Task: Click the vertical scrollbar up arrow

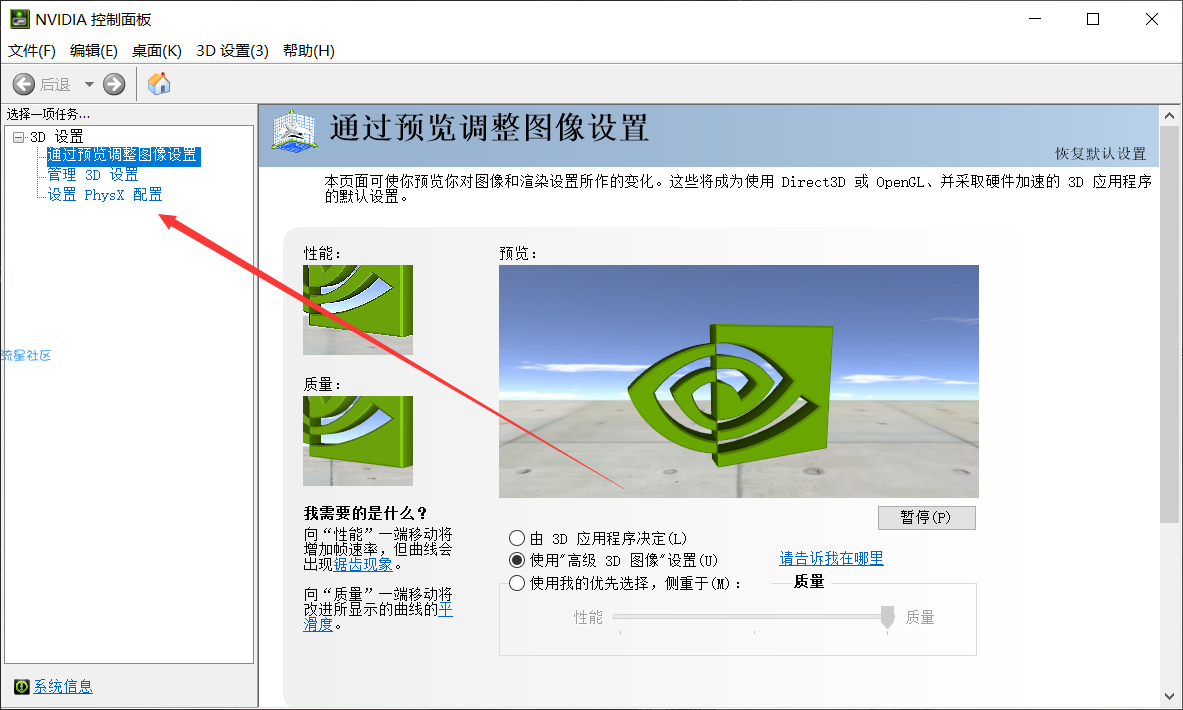Action: click(1169, 116)
